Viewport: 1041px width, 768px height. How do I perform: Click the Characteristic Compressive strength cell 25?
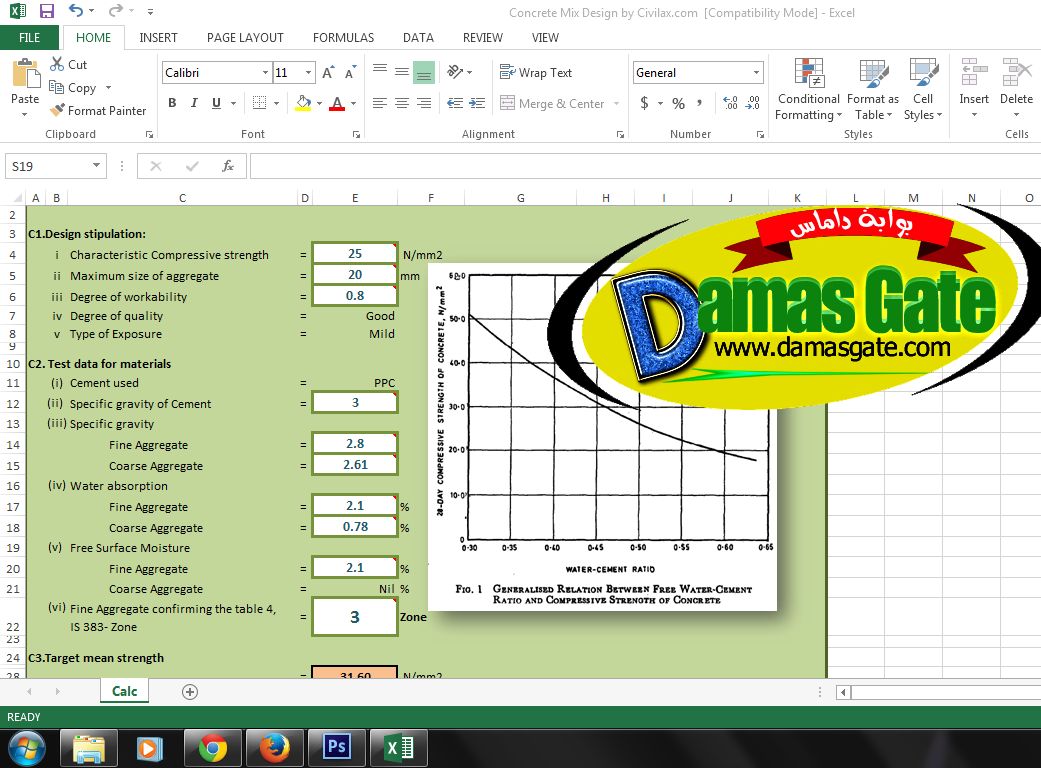[355, 254]
